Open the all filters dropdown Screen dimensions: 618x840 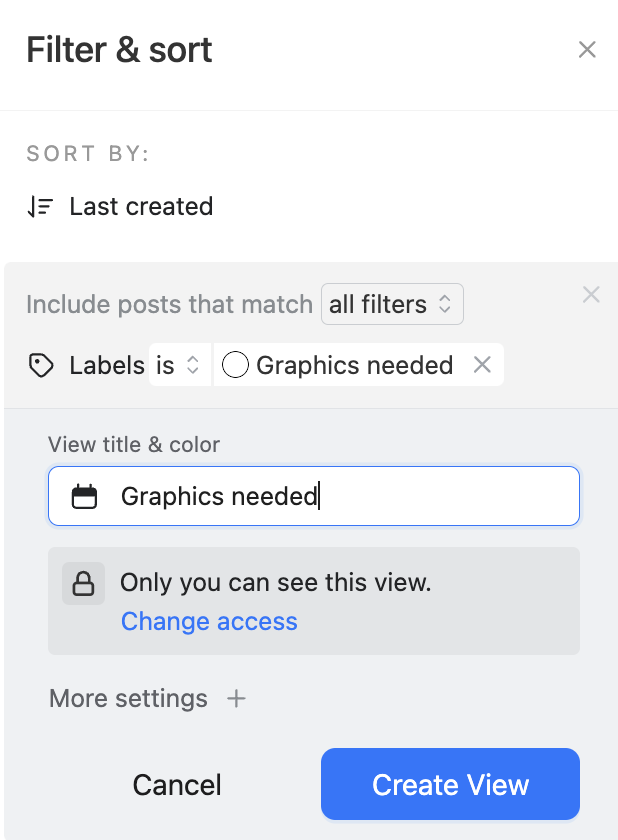click(392, 304)
